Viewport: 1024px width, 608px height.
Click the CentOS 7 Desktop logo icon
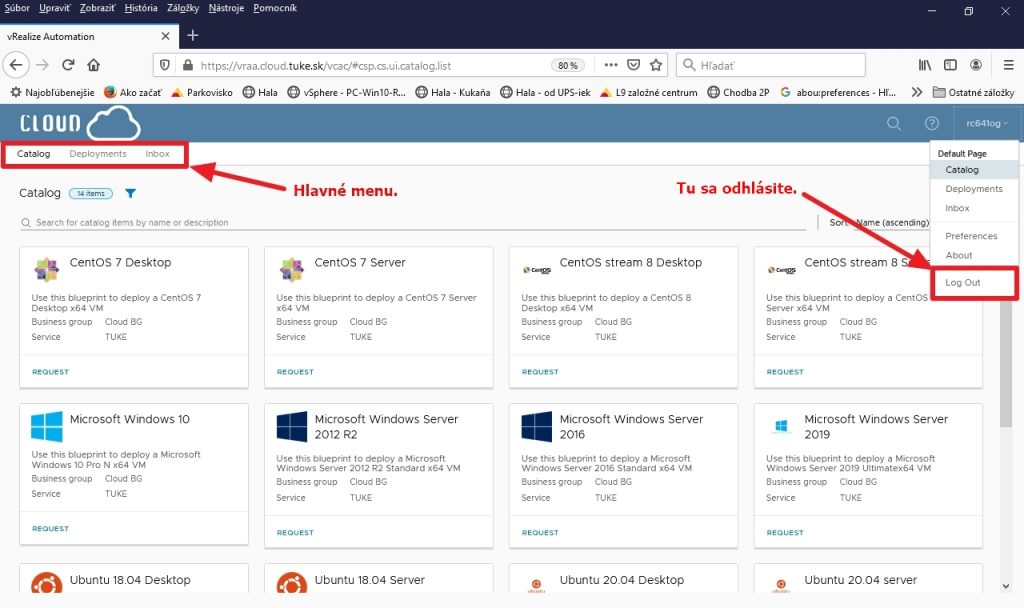(x=46, y=268)
